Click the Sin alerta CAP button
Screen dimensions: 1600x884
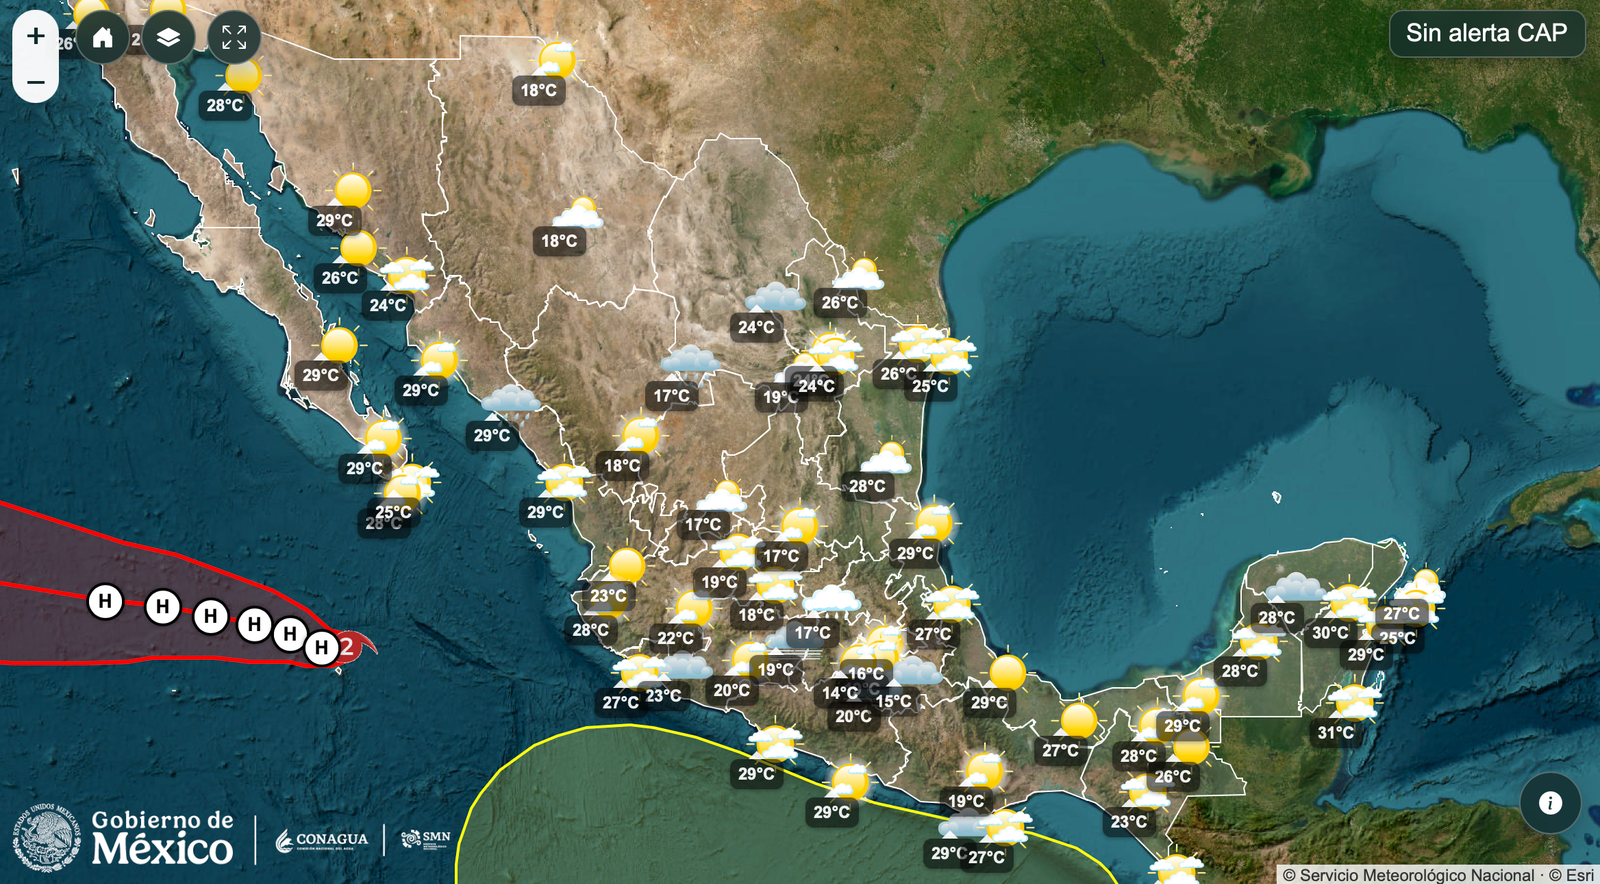[x=1487, y=33]
